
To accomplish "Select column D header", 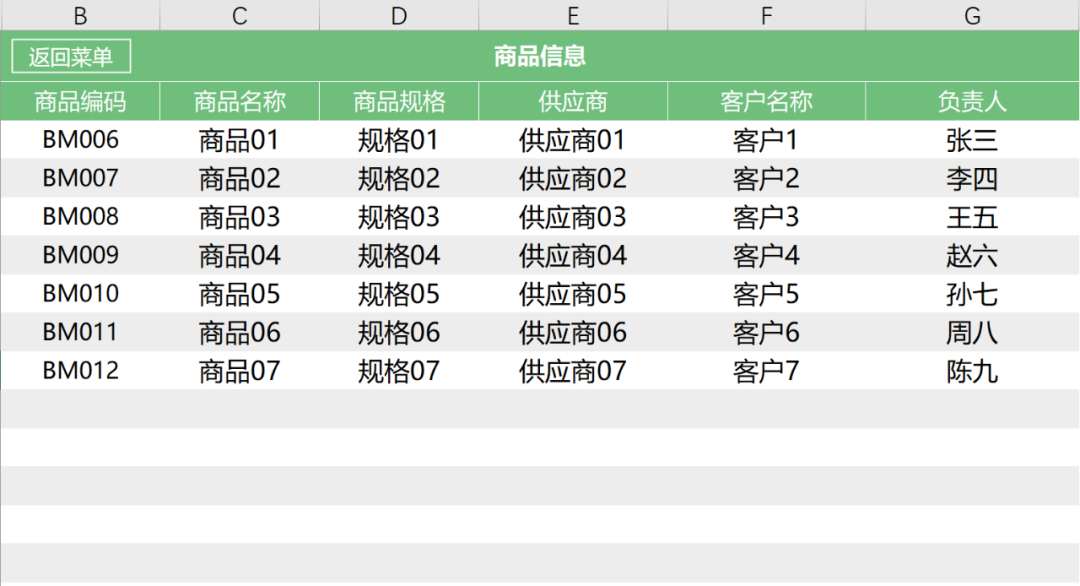I will point(399,15).
